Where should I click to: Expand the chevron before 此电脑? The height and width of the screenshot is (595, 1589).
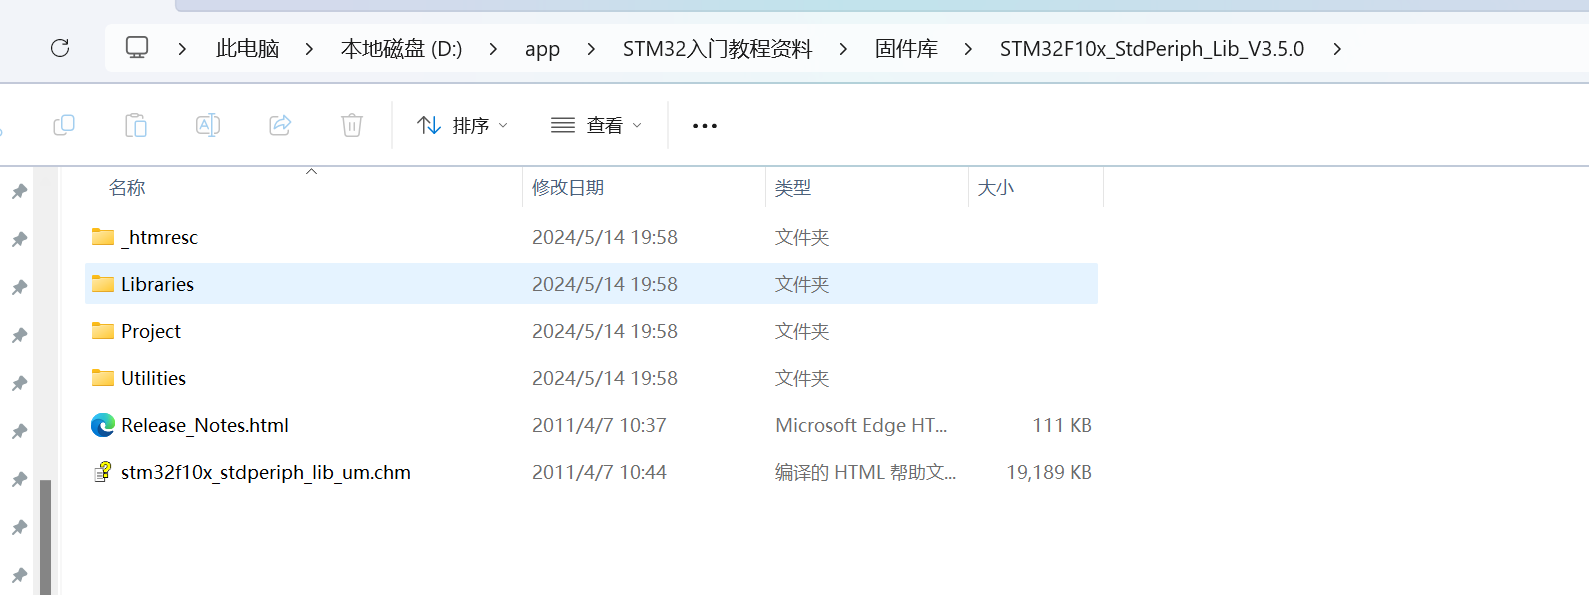(x=182, y=49)
